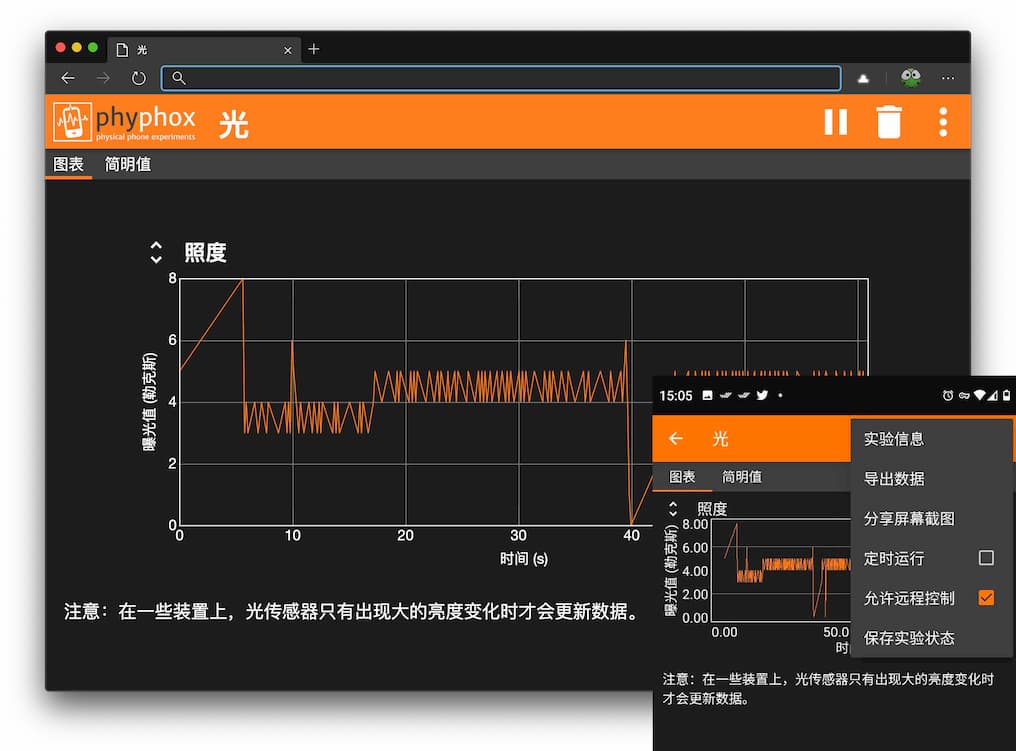The width and height of the screenshot is (1016, 751).
Task: Click the browser address bar
Action: 500,78
